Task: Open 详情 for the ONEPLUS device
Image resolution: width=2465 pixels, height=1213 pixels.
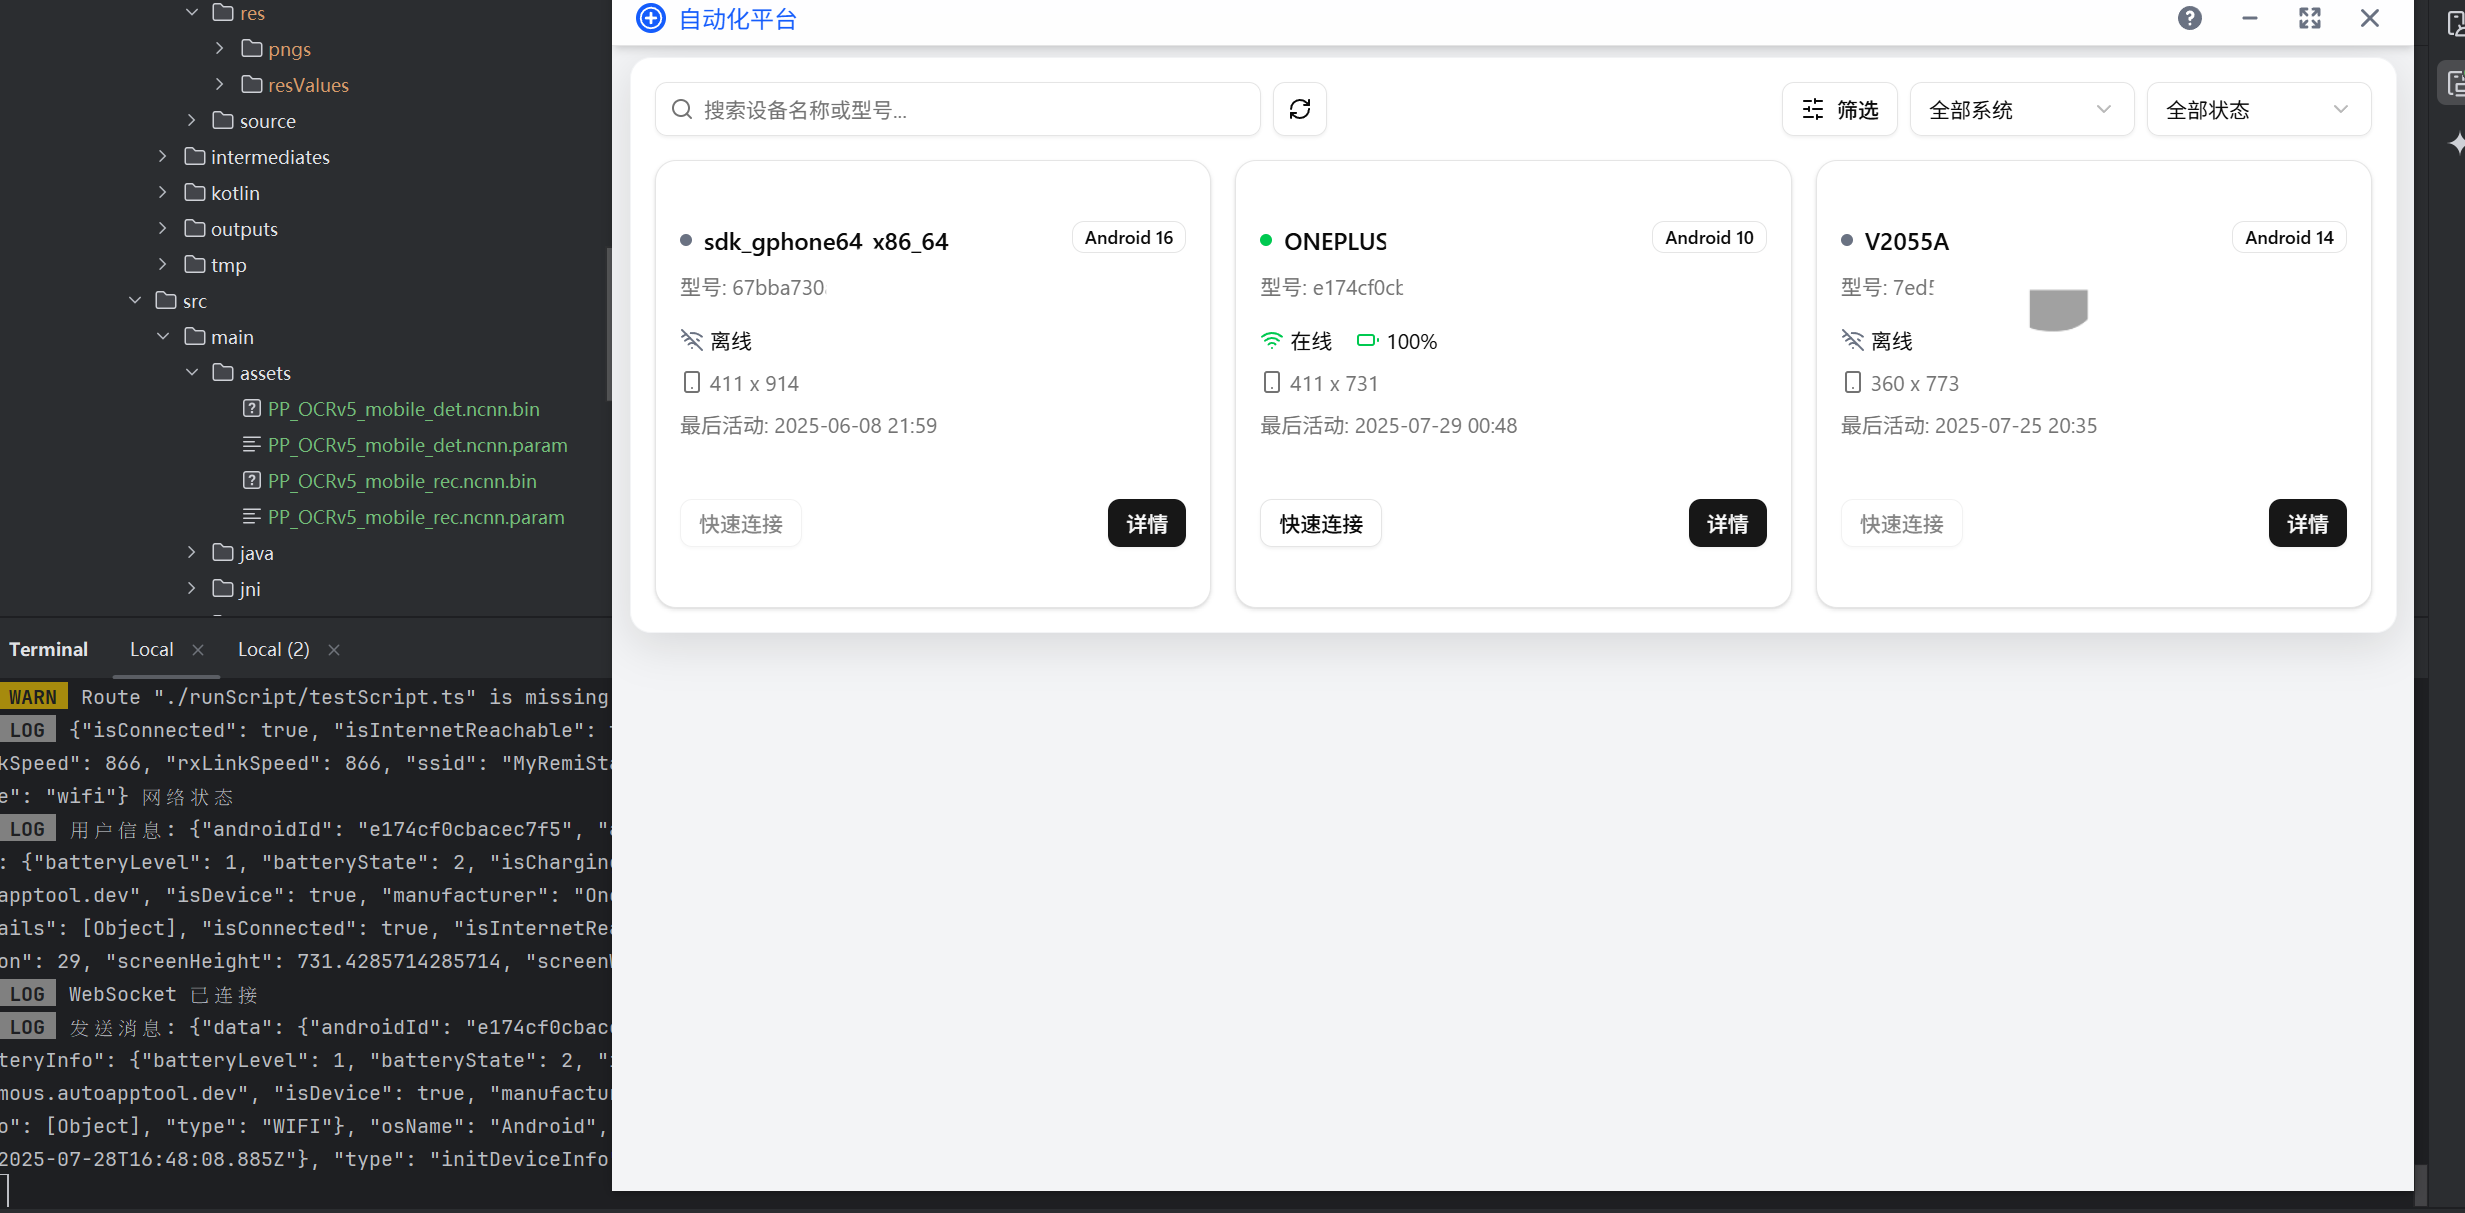Action: pyautogui.click(x=1727, y=523)
